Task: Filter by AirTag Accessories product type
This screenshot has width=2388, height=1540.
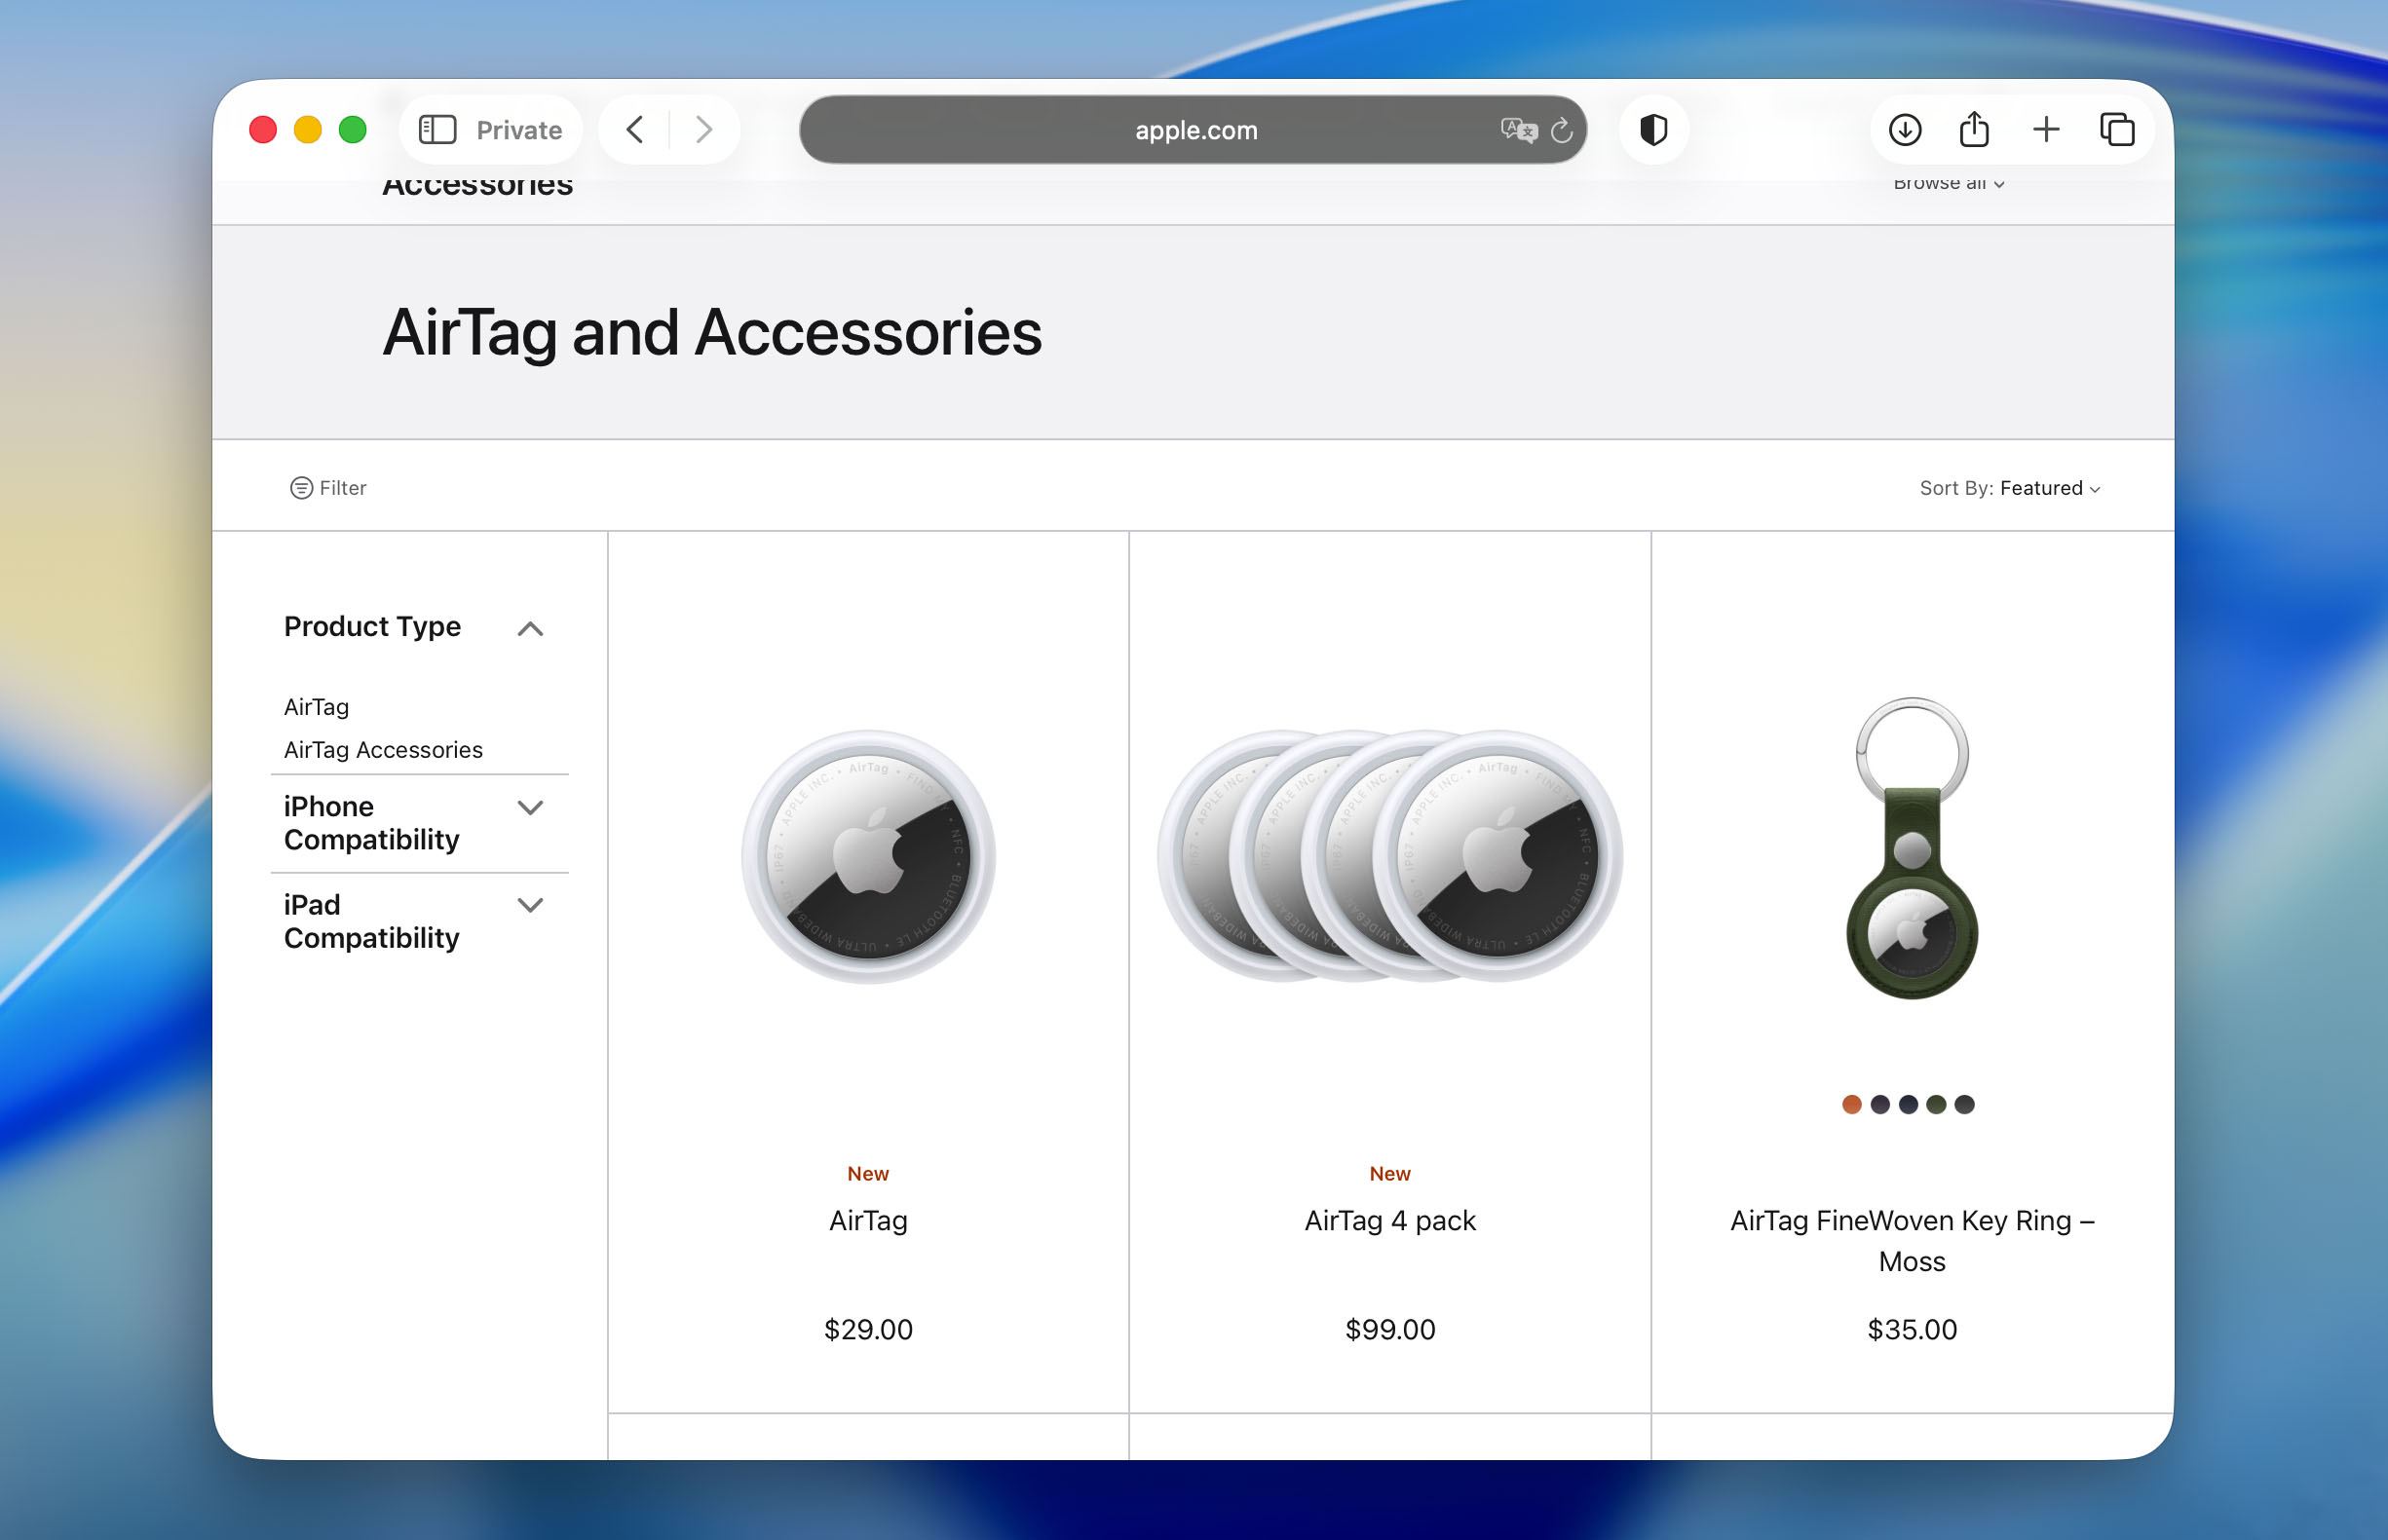Action: pyautogui.click(x=383, y=749)
